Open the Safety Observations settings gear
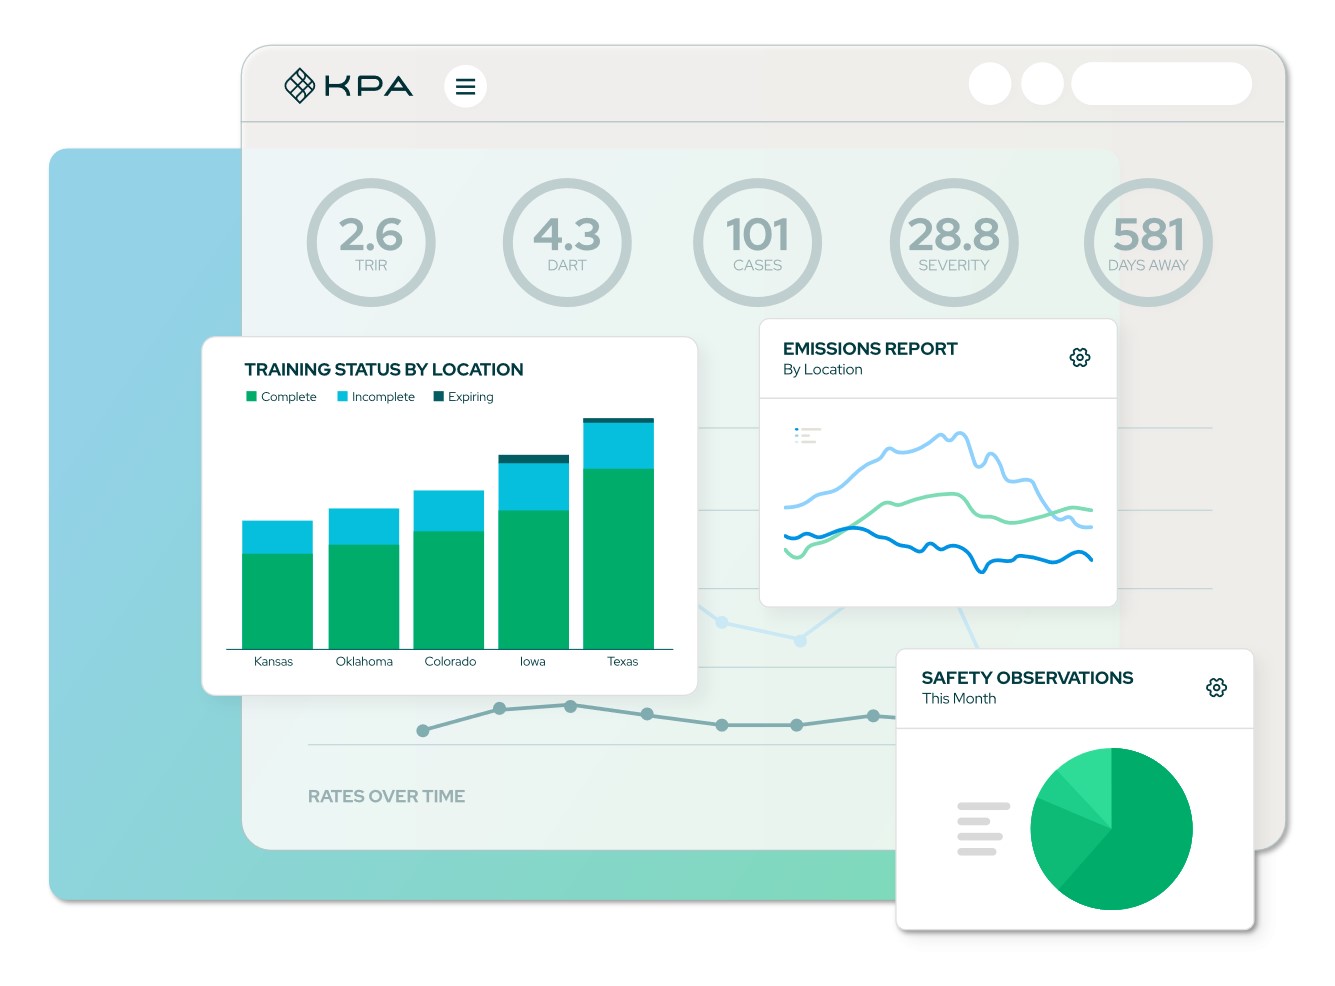Screen dimensions: 1335x986 (1216, 687)
